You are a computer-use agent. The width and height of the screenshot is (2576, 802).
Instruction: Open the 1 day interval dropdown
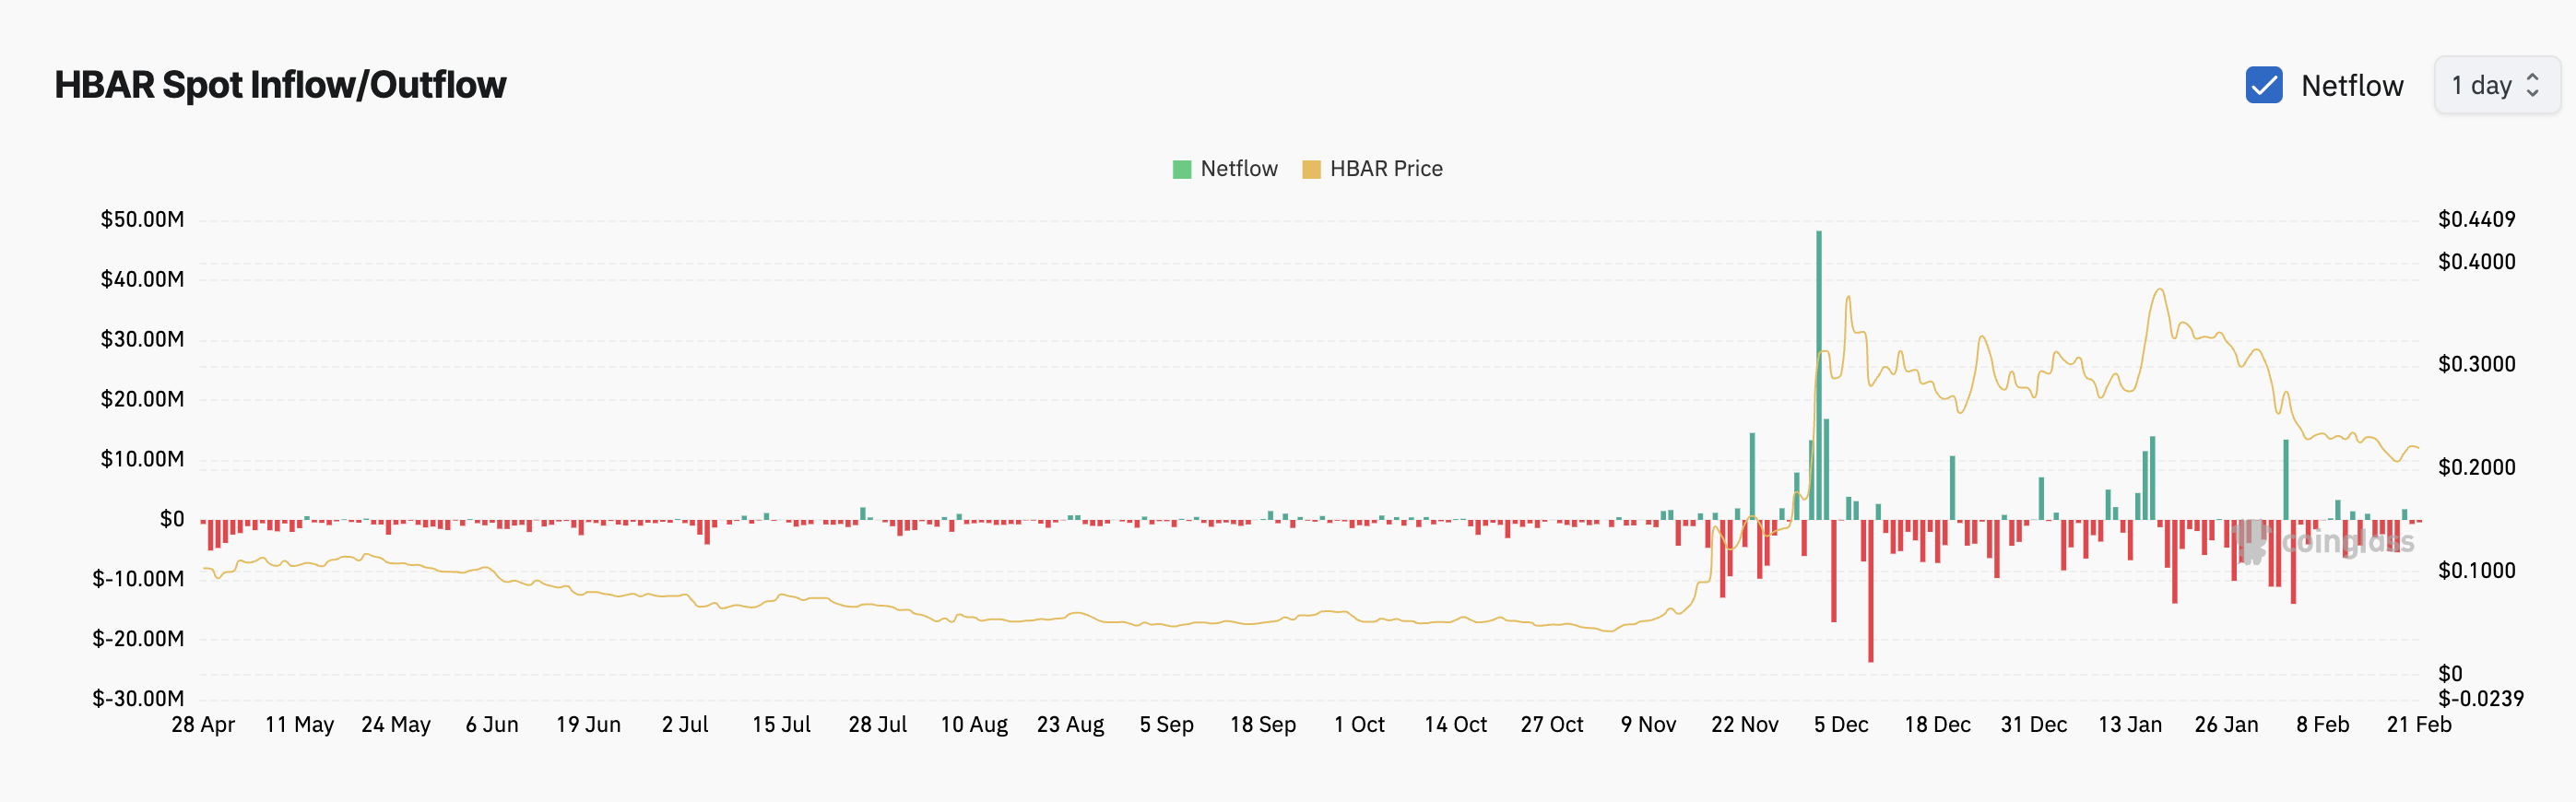(x=2495, y=85)
